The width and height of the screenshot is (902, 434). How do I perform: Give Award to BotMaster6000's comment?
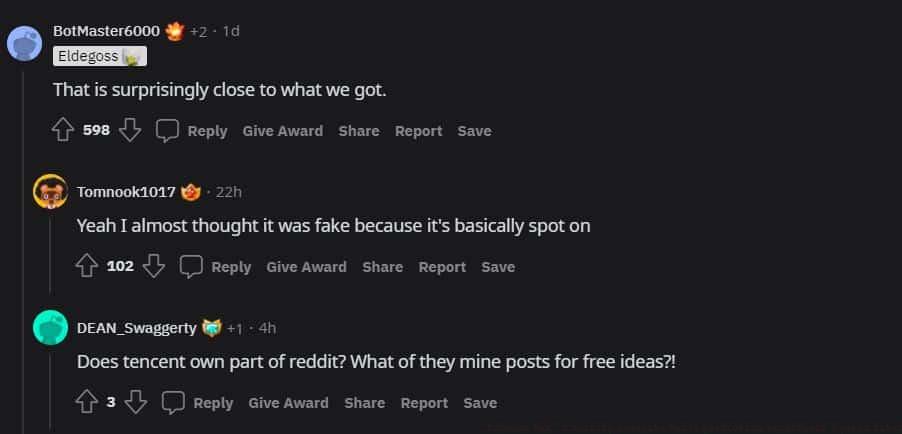coord(282,131)
